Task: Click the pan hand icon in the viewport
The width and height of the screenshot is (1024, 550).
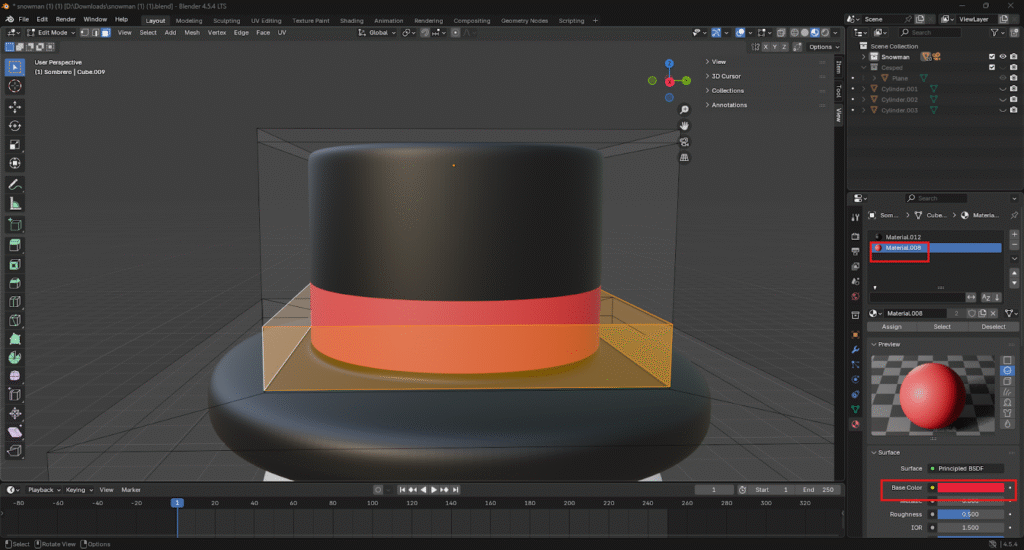Action: click(x=684, y=126)
